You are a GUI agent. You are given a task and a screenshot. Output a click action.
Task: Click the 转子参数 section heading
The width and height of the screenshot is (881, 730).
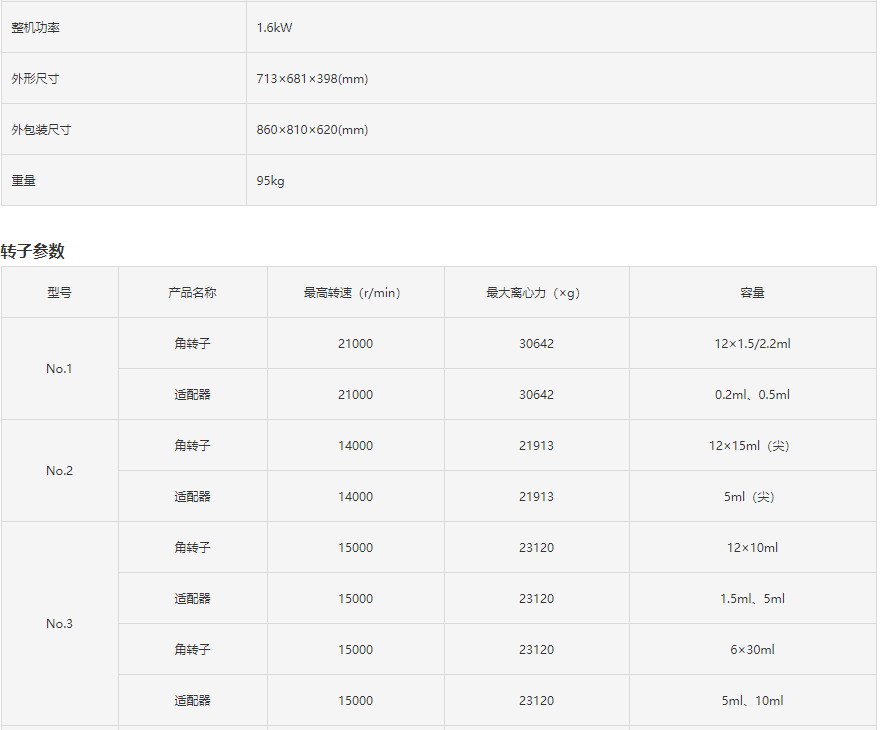tap(33, 251)
